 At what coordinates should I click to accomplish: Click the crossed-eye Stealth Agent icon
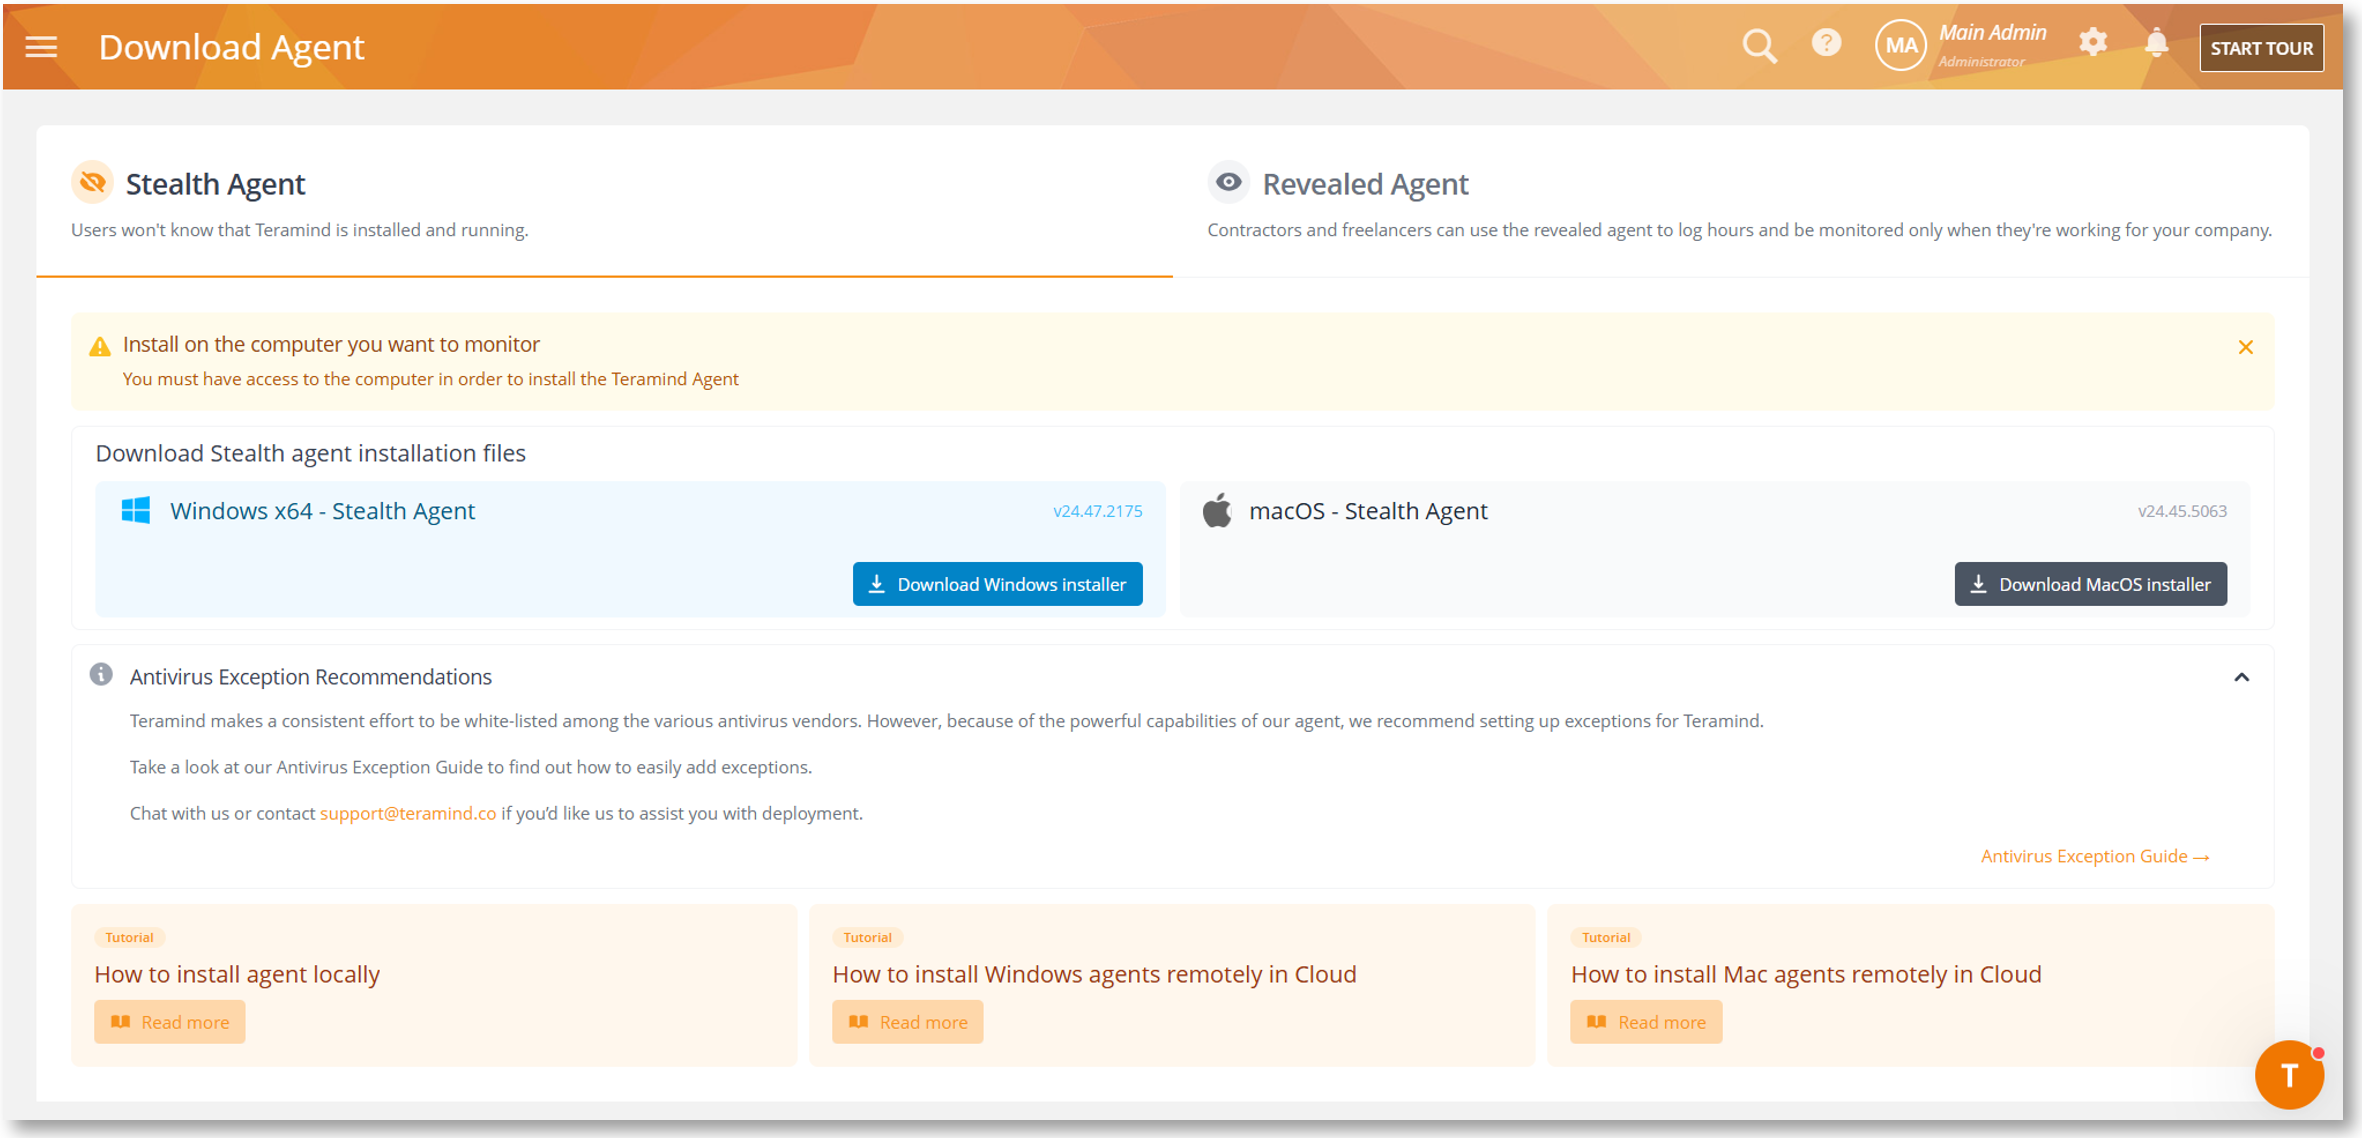[x=92, y=182]
